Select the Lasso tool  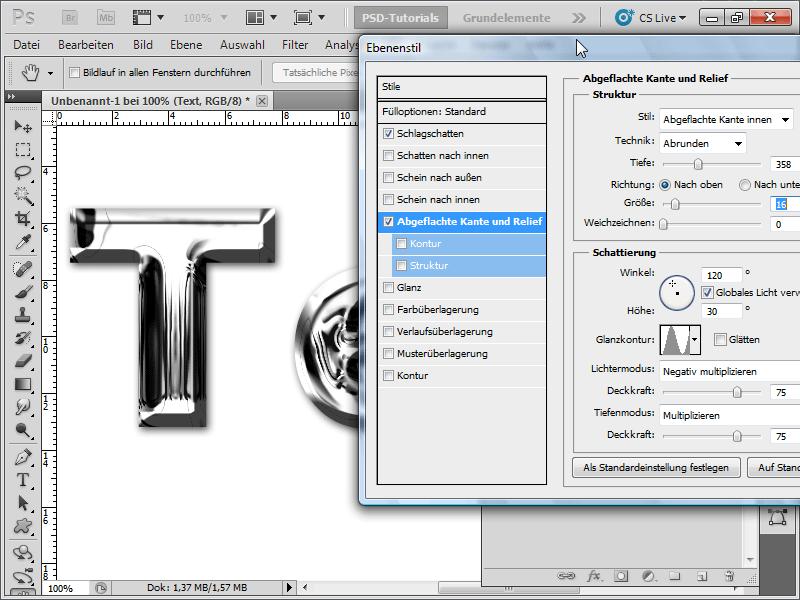23,172
